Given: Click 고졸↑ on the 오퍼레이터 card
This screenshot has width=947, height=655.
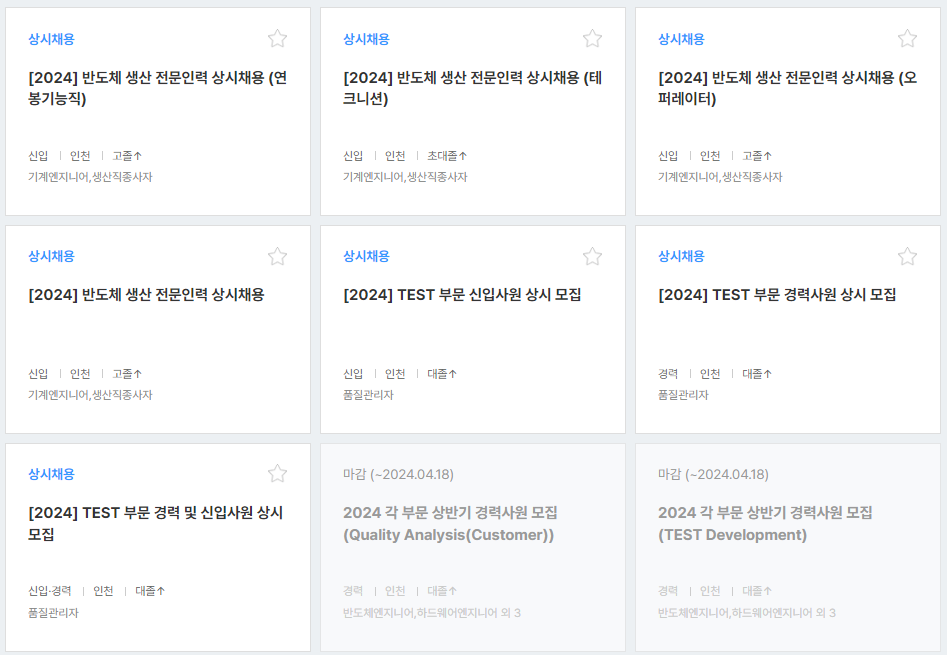Looking at the screenshot, I should pos(757,156).
